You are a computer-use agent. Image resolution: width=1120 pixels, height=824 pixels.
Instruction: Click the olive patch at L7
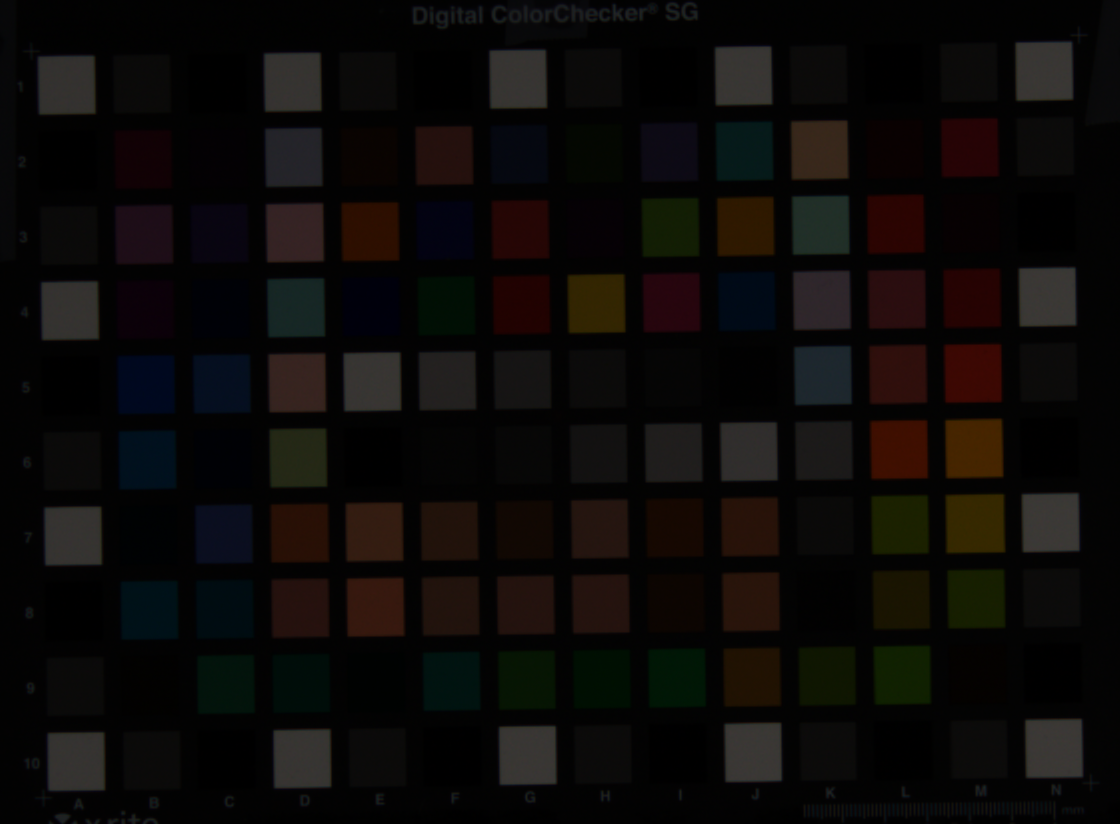(900, 525)
